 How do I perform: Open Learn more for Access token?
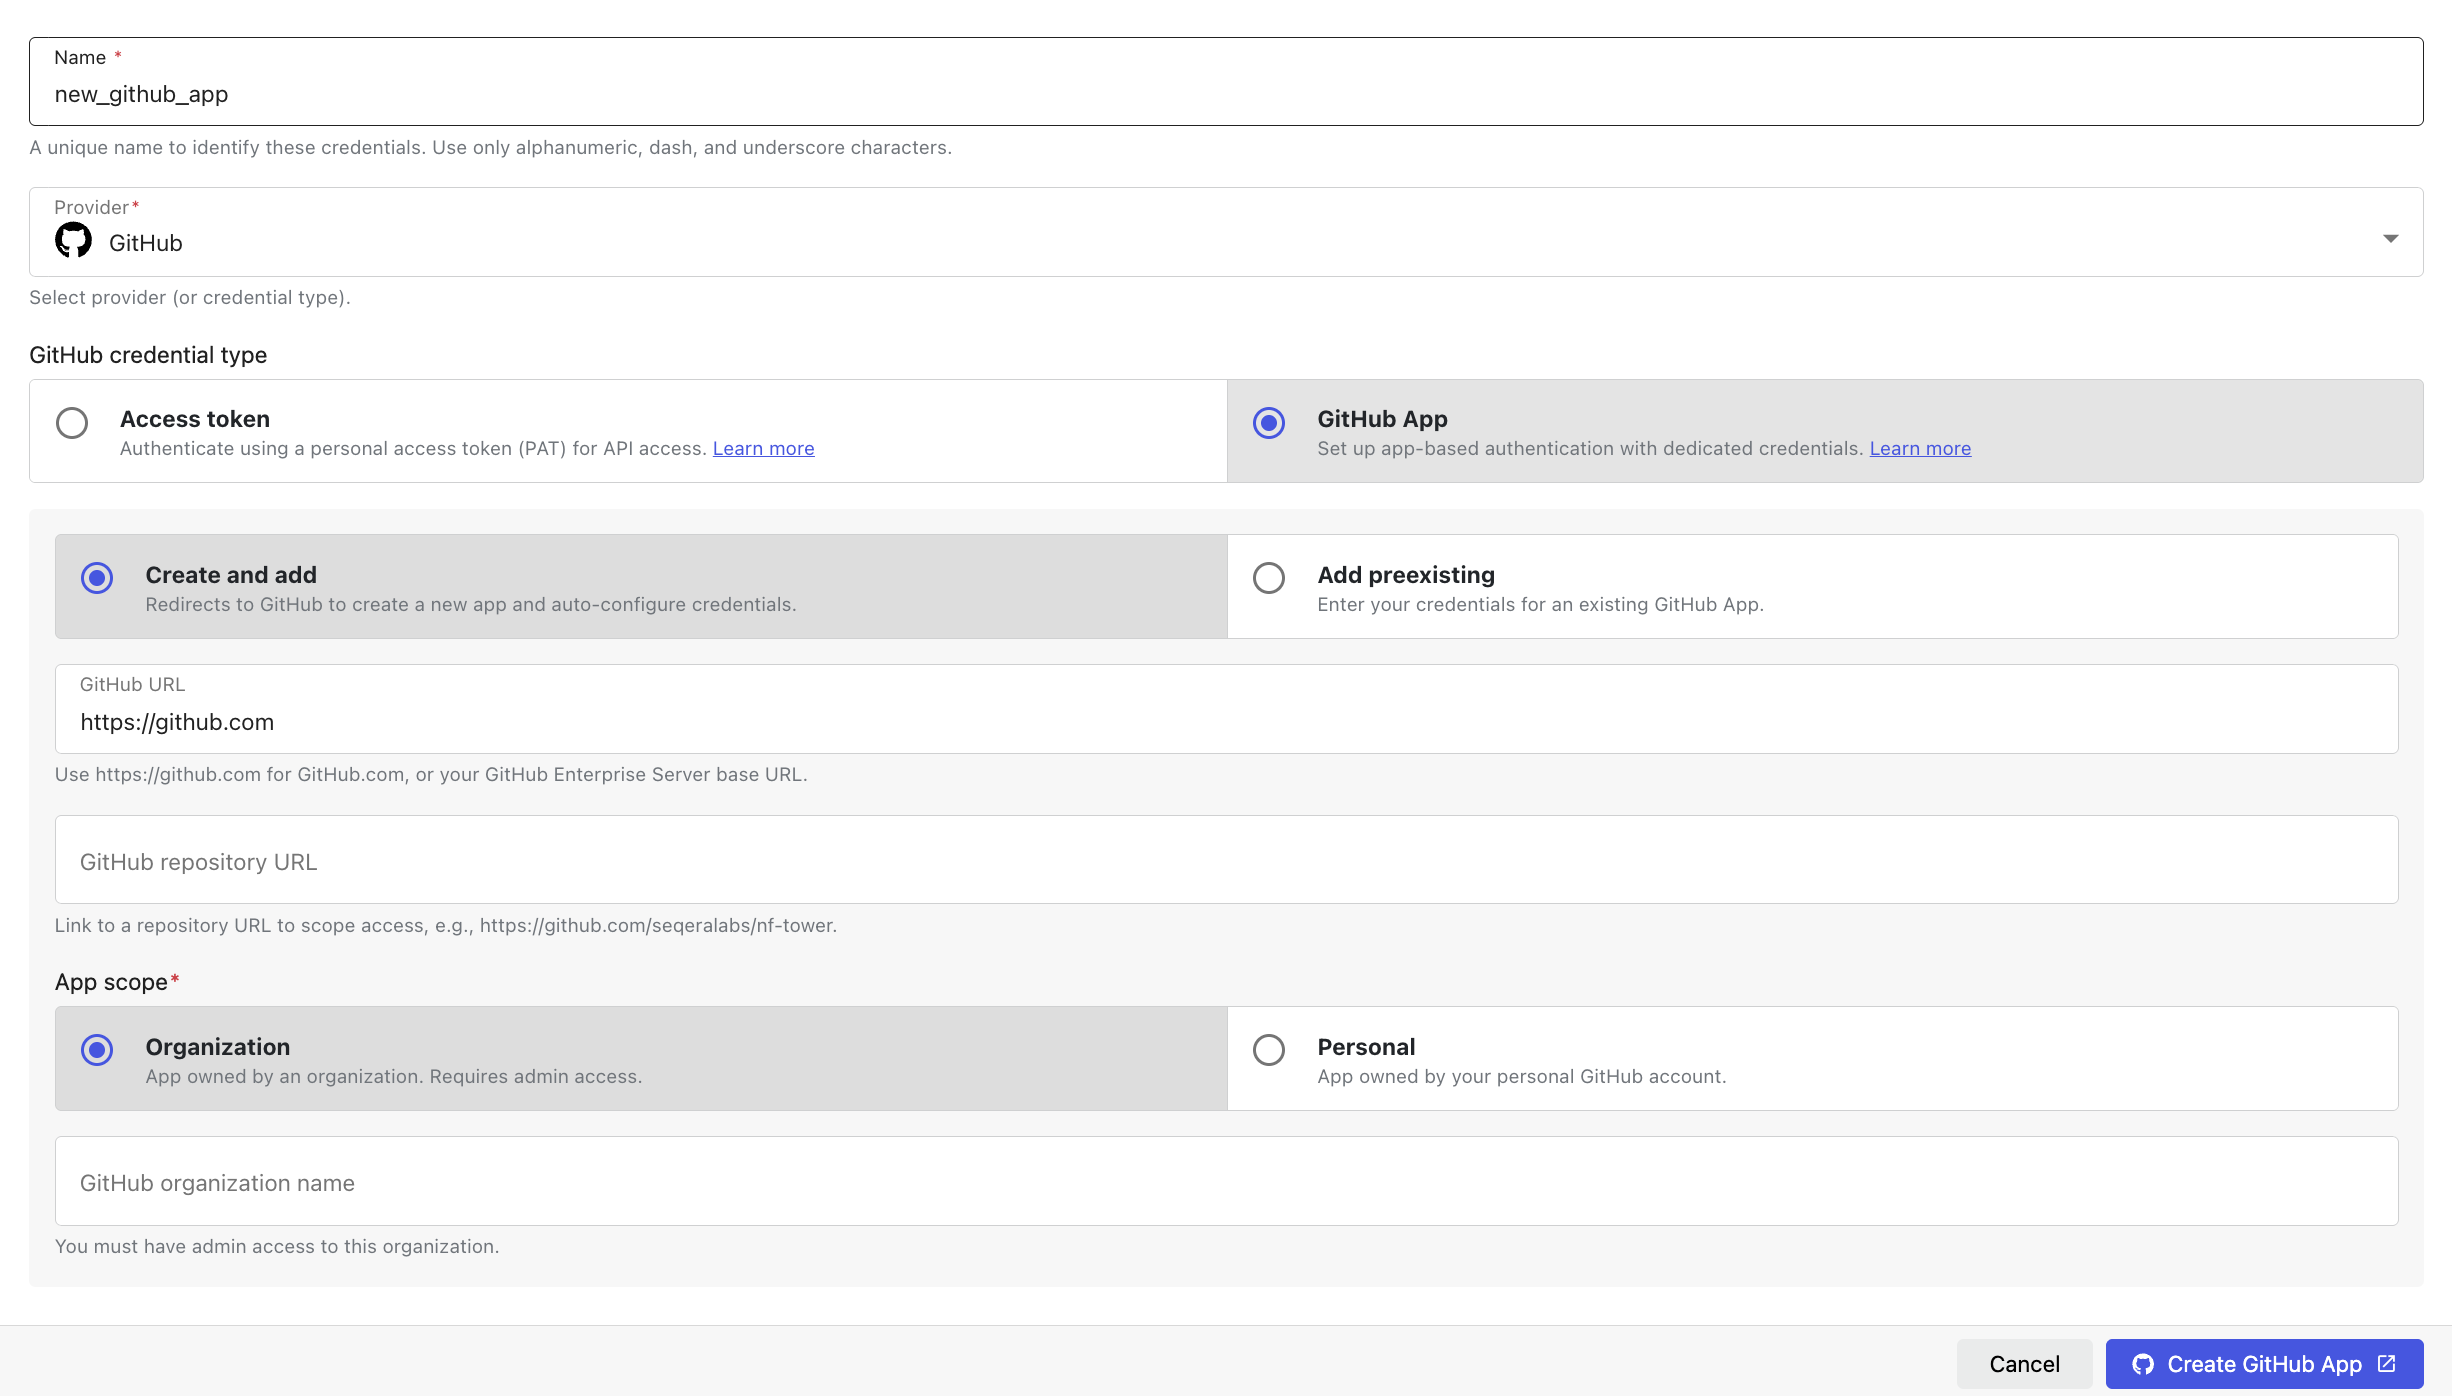point(763,448)
